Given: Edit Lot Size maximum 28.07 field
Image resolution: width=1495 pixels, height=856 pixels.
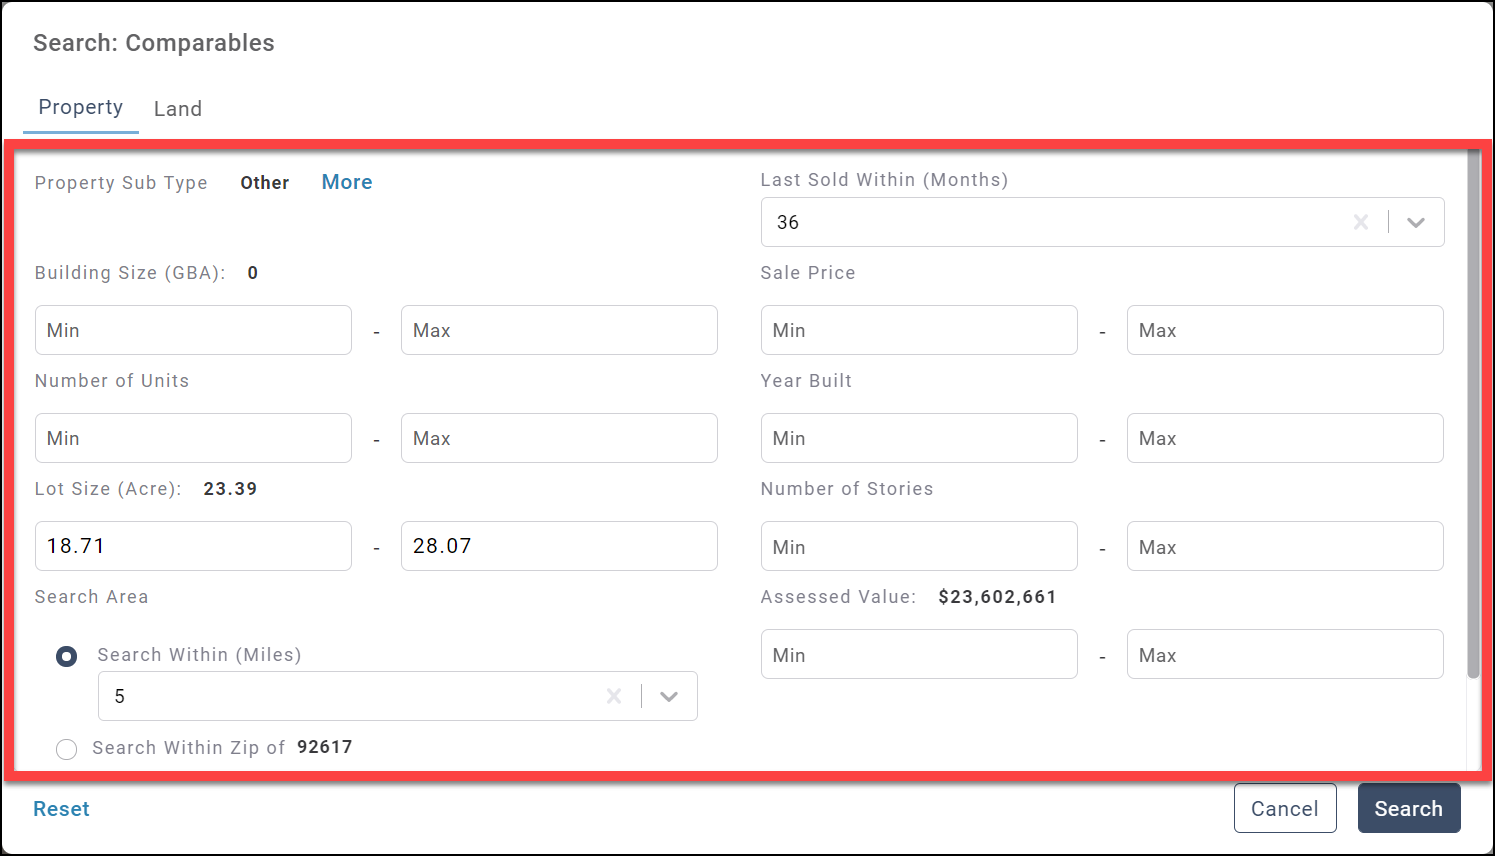Looking at the screenshot, I should pos(558,546).
